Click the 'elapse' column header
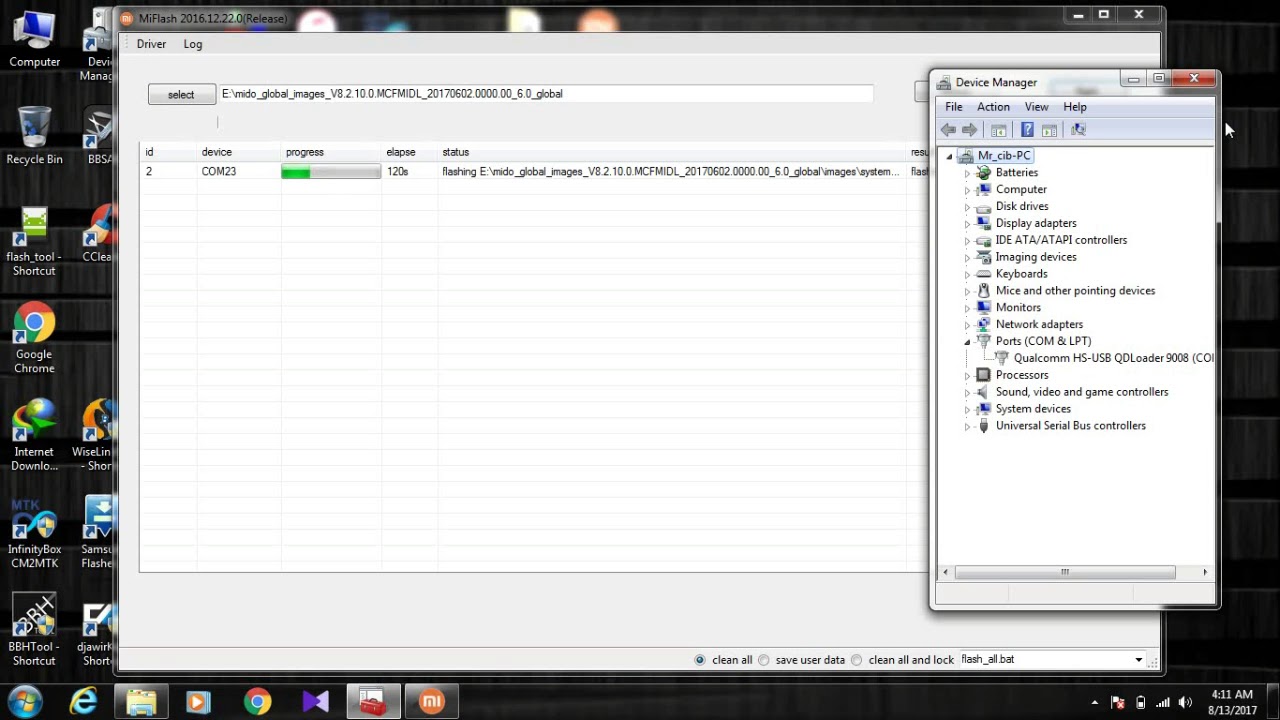 pyautogui.click(x=401, y=152)
